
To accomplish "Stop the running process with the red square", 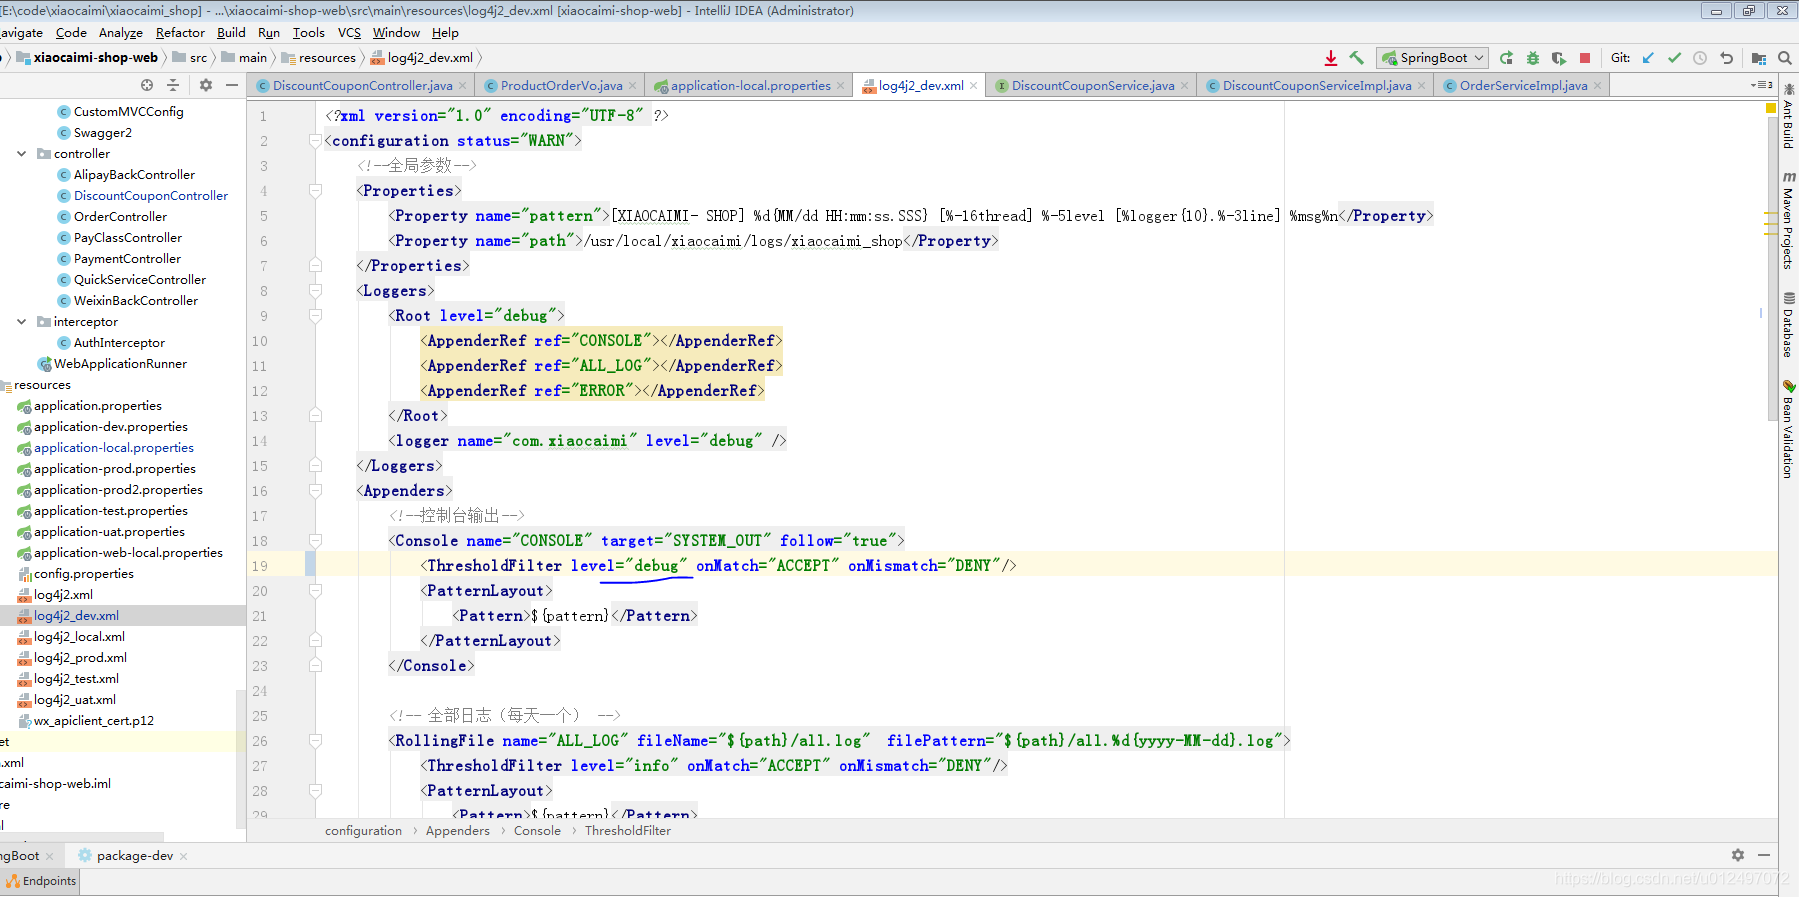I will (x=1585, y=58).
